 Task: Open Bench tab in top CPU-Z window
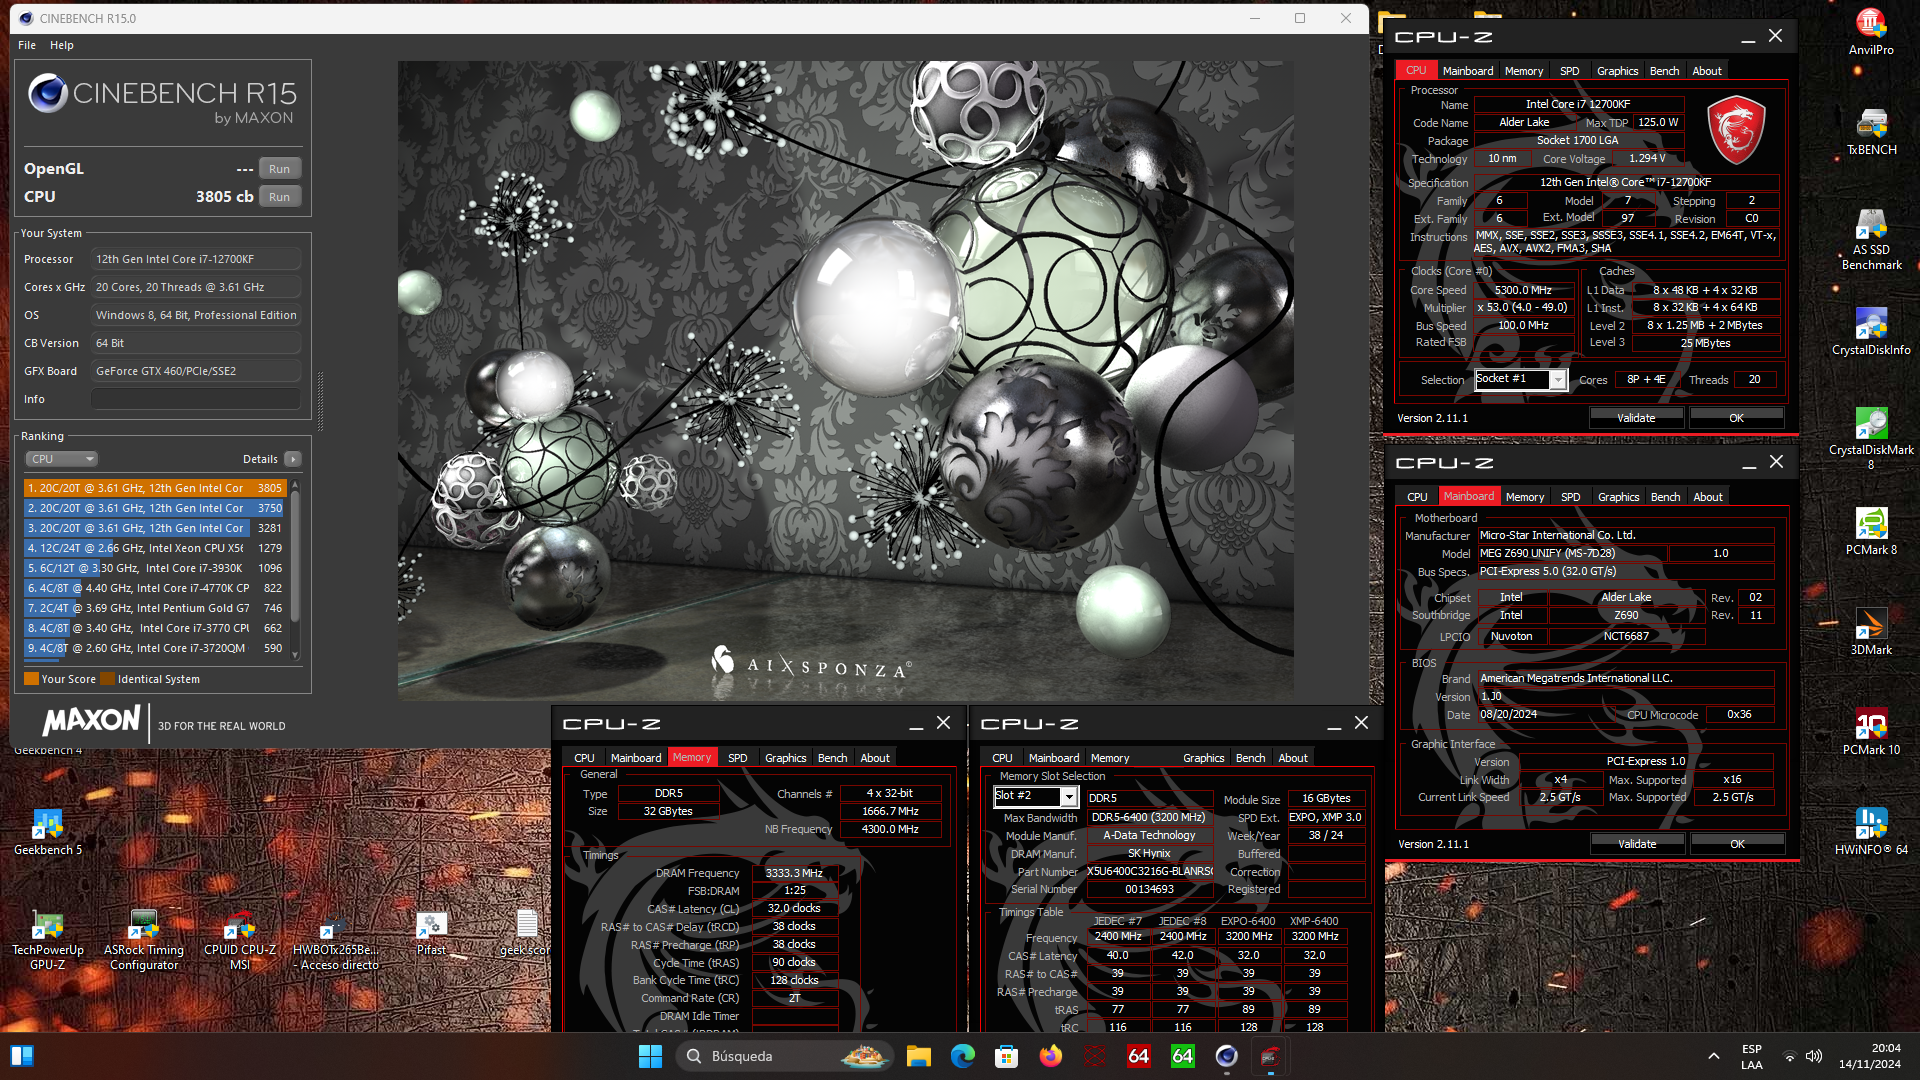pos(1664,71)
